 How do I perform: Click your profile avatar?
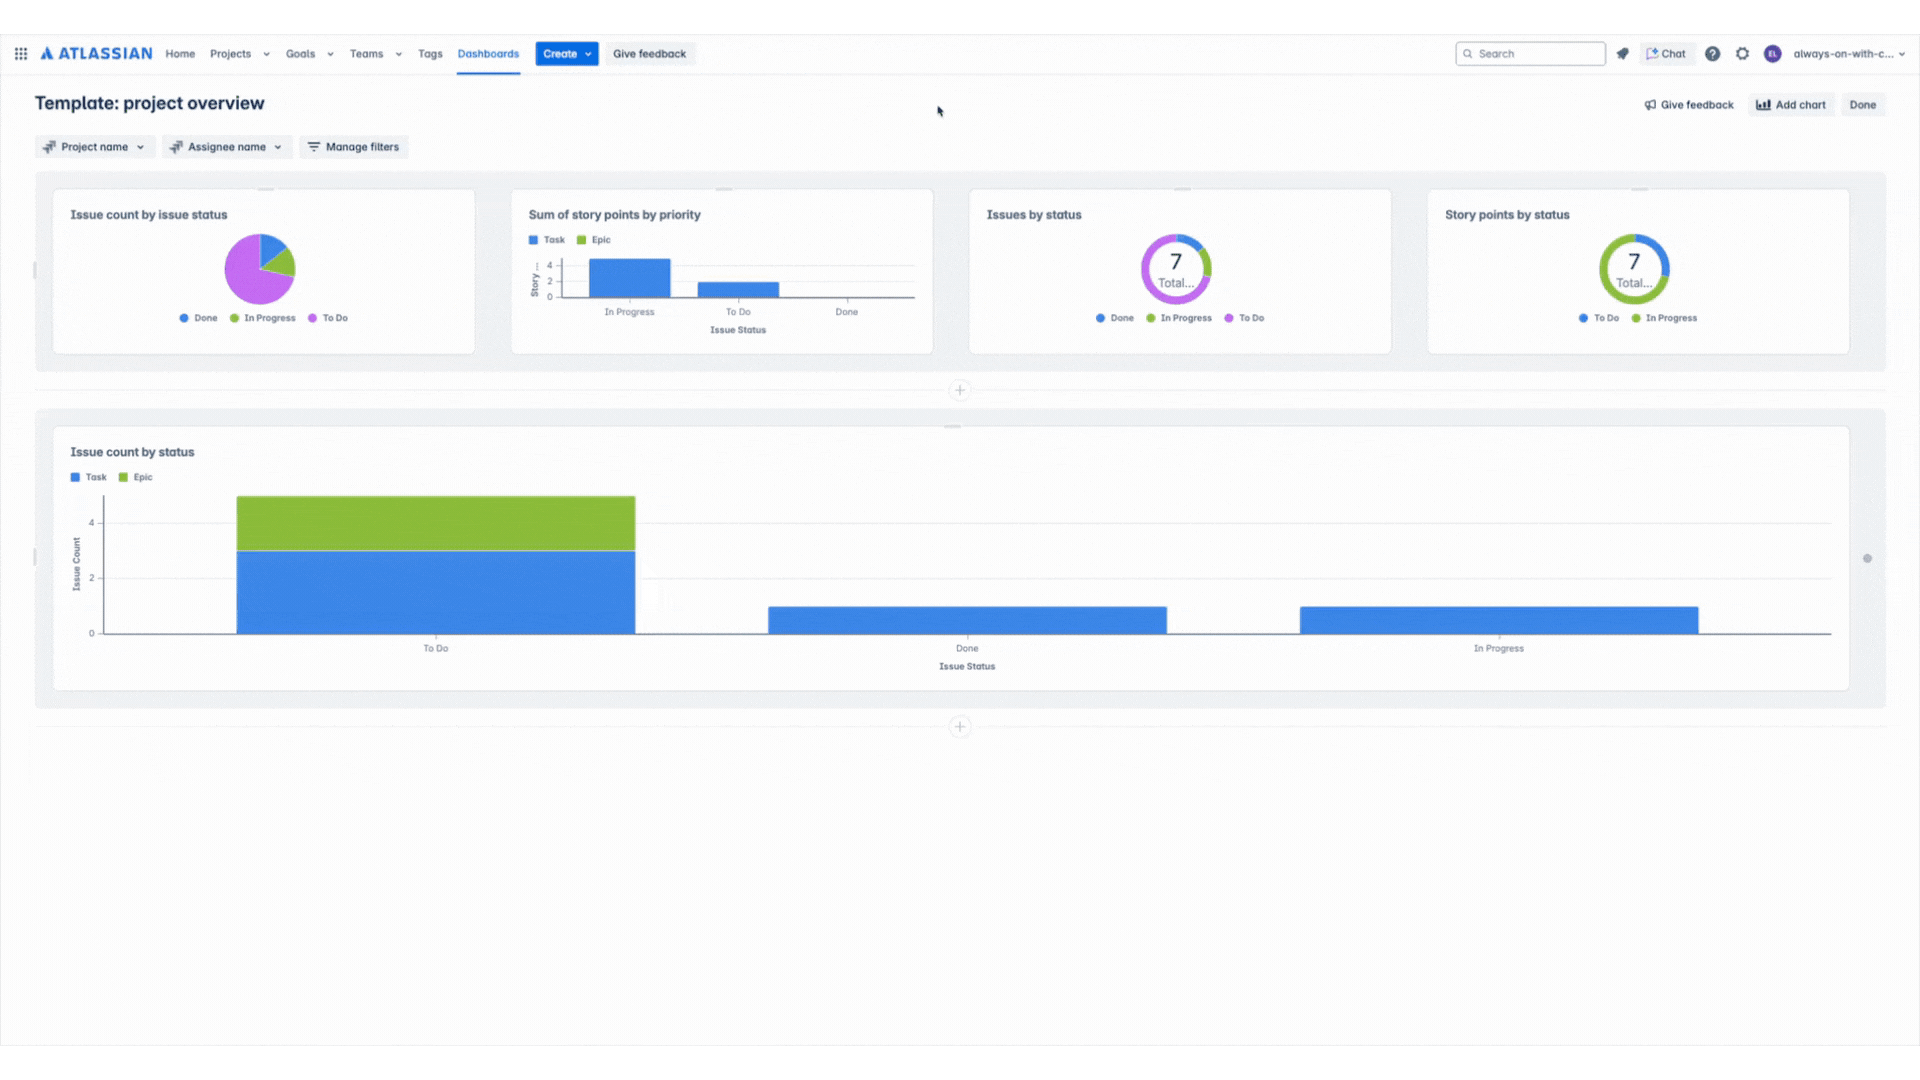(x=1772, y=54)
